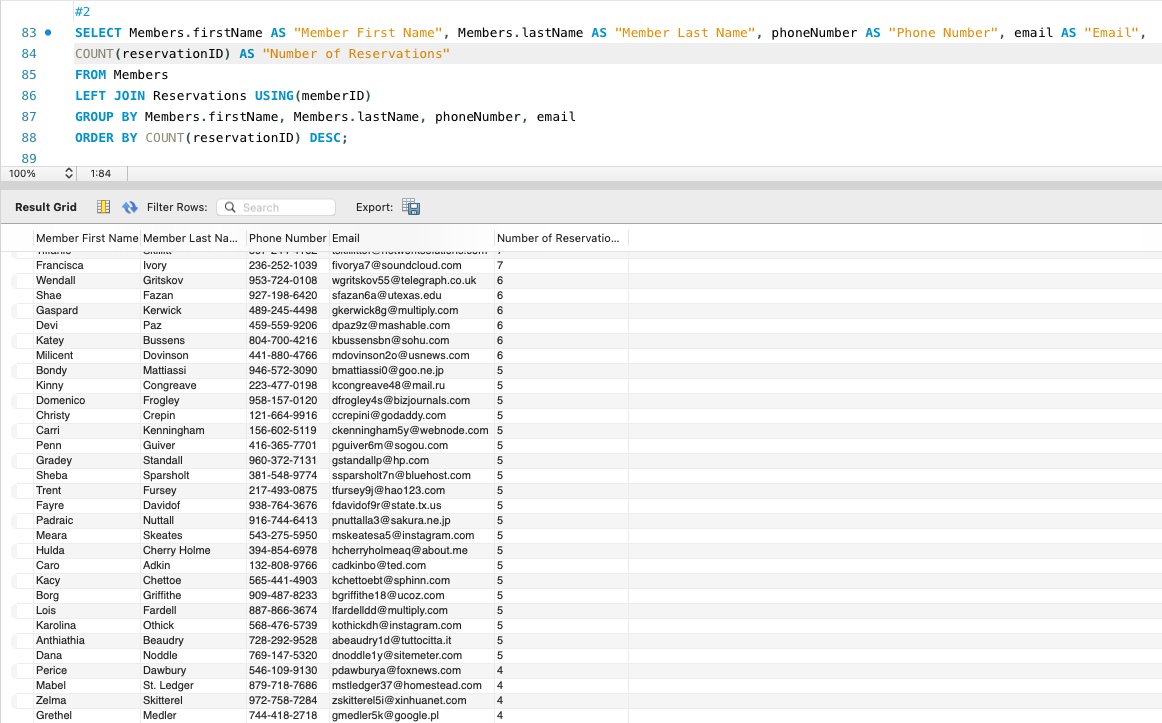This screenshot has width=1162, height=723.
Task: Click the wrap cell content icon beside Result Grid
Action: [104, 207]
